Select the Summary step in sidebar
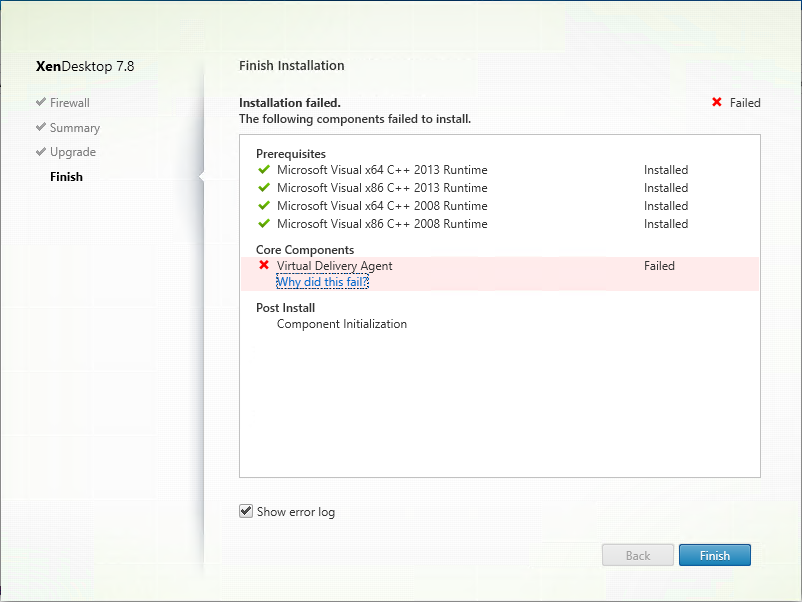 click(75, 128)
